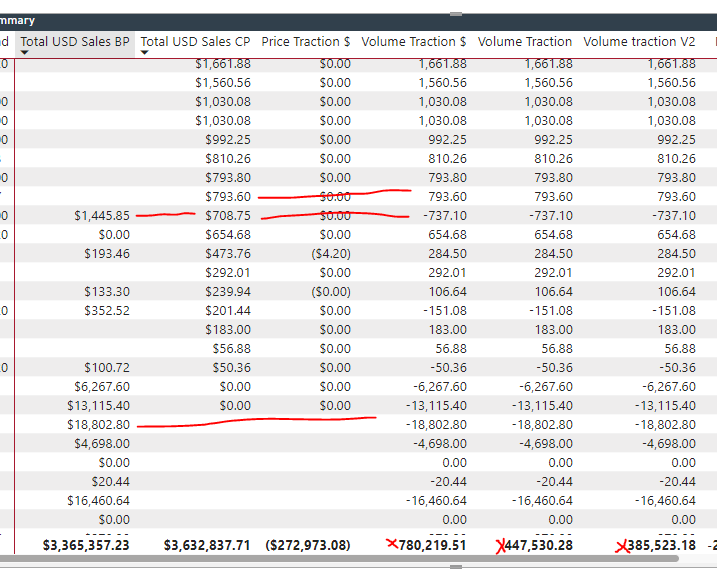Select the -151.08 Volume Traction $ cell

444,311
